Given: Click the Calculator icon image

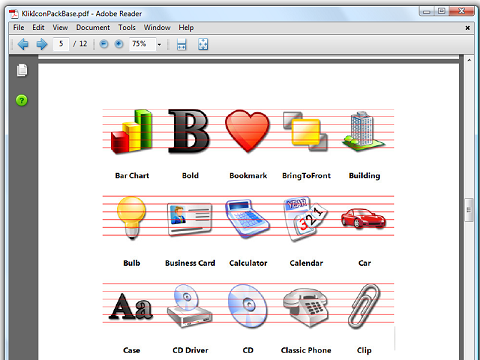Looking at the screenshot, I should pyautogui.click(x=247, y=218).
